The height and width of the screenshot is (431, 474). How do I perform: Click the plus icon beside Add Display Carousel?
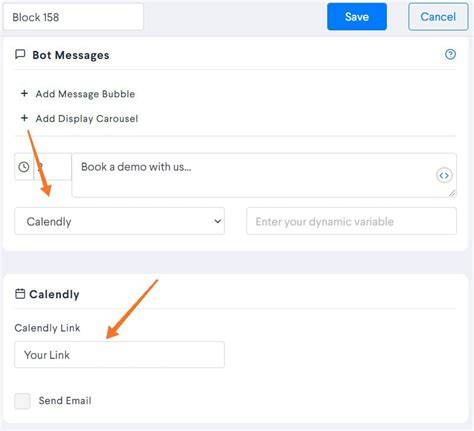tap(24, 118)
